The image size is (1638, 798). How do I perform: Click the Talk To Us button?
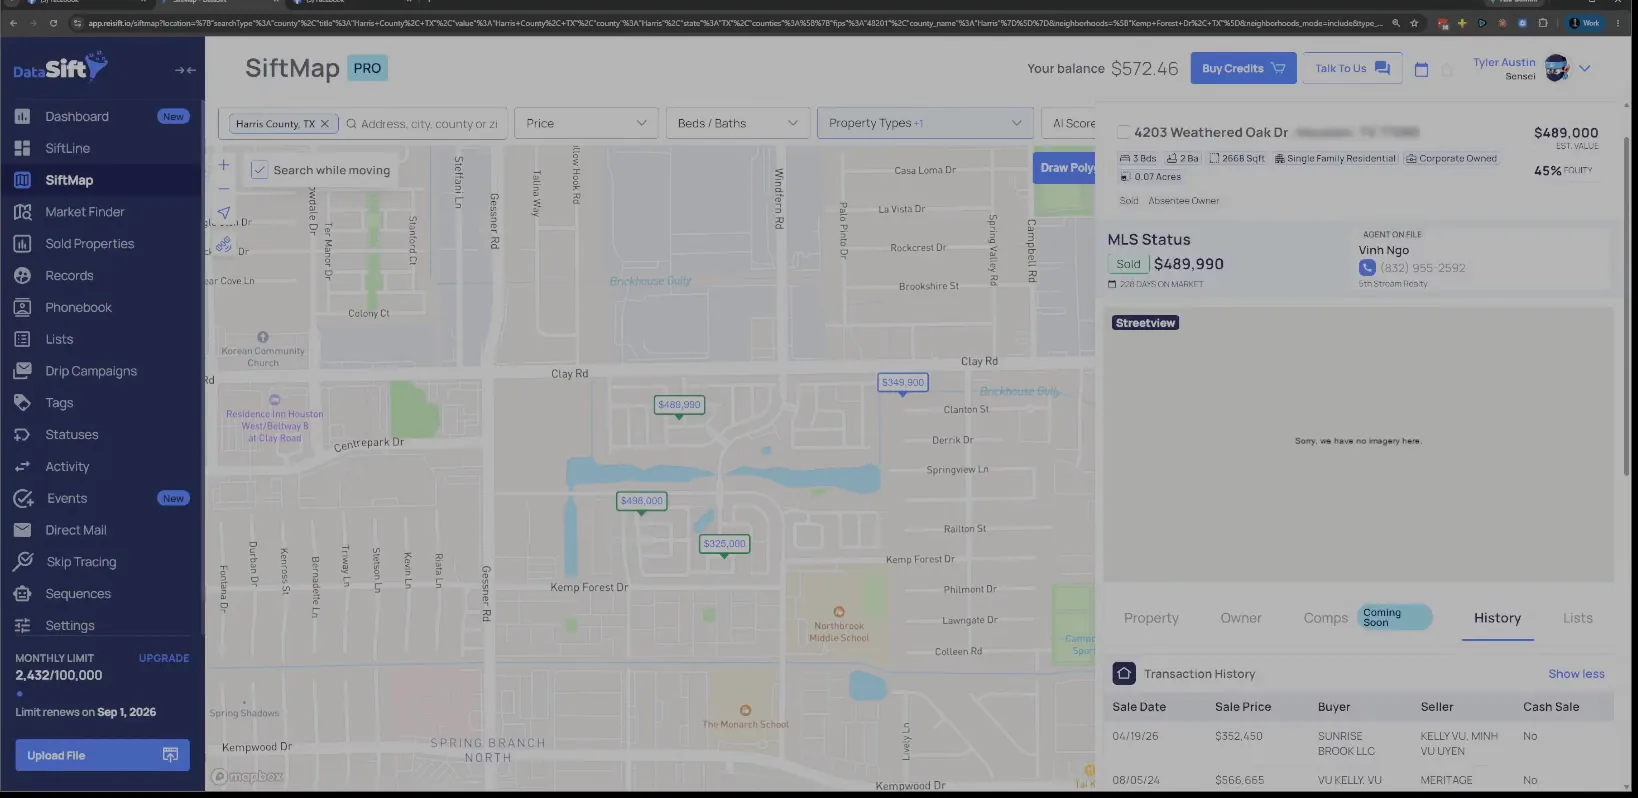click(1352, 68)
